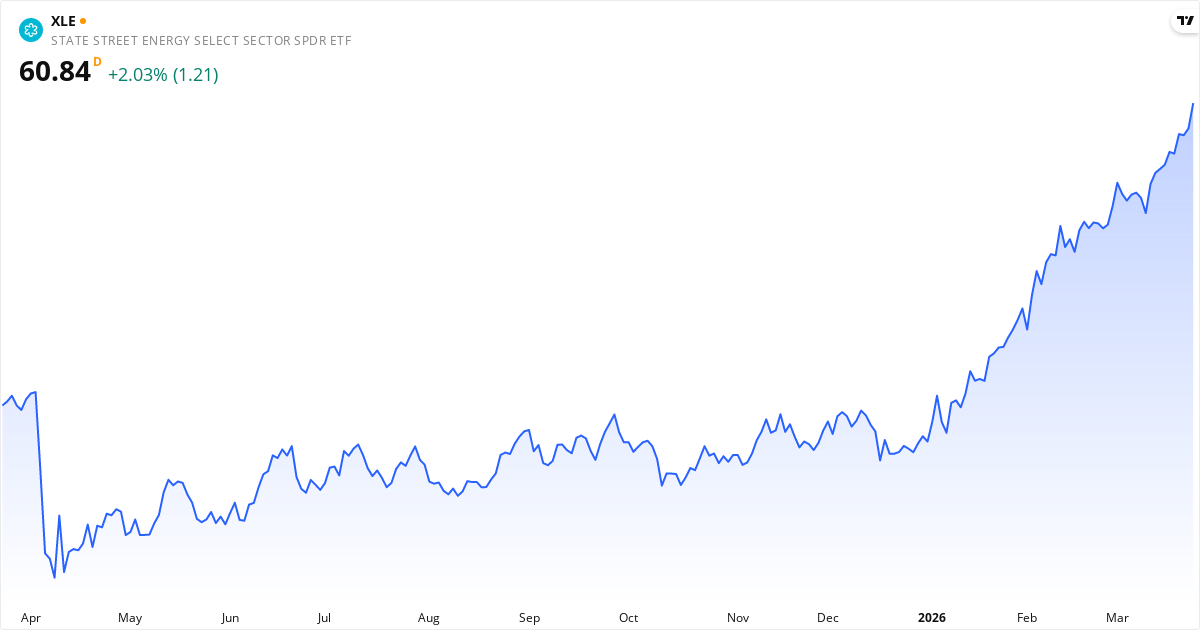This screenshot has height=630, width=1200.
Task: Click the Jun time axis label
Action: pyautogui.click(x=230, y=618)
